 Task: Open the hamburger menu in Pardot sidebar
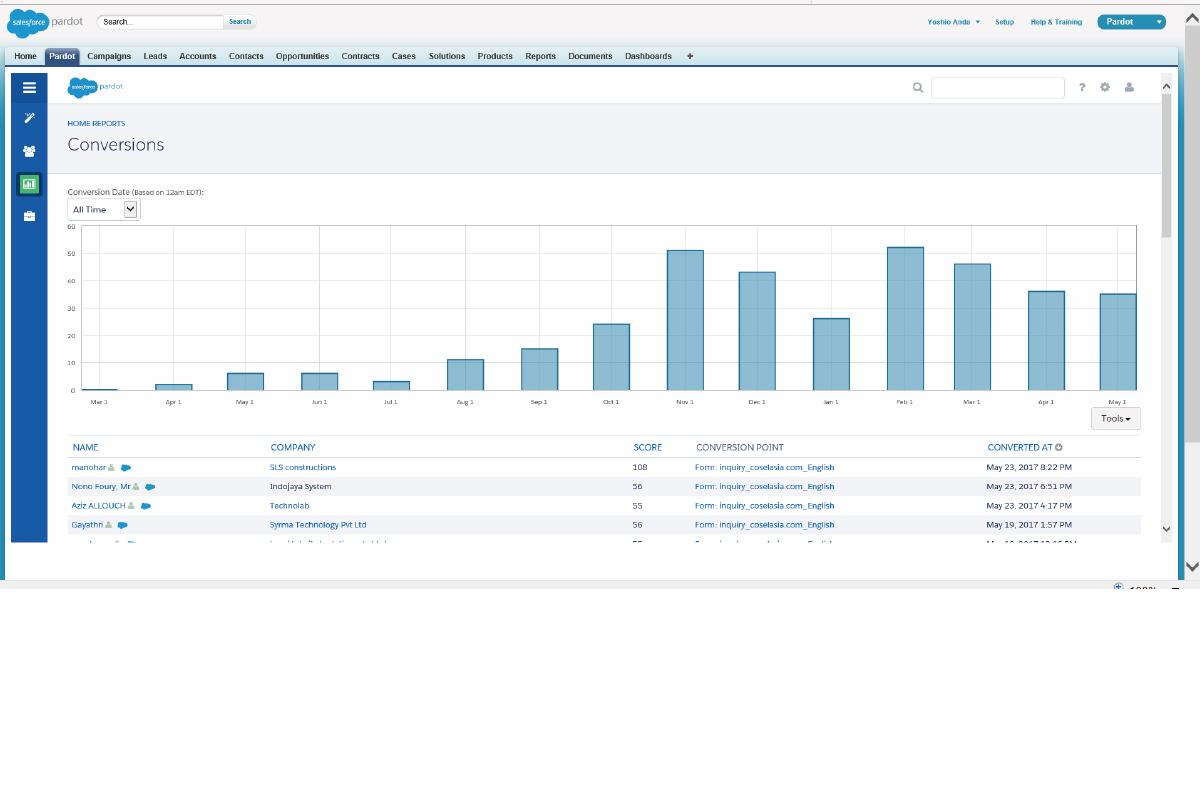click(x=29, y=87)
